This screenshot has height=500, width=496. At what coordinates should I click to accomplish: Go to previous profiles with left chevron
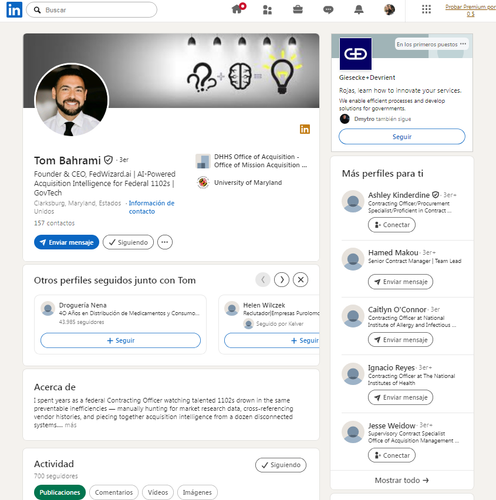click(x=263, y=280)
